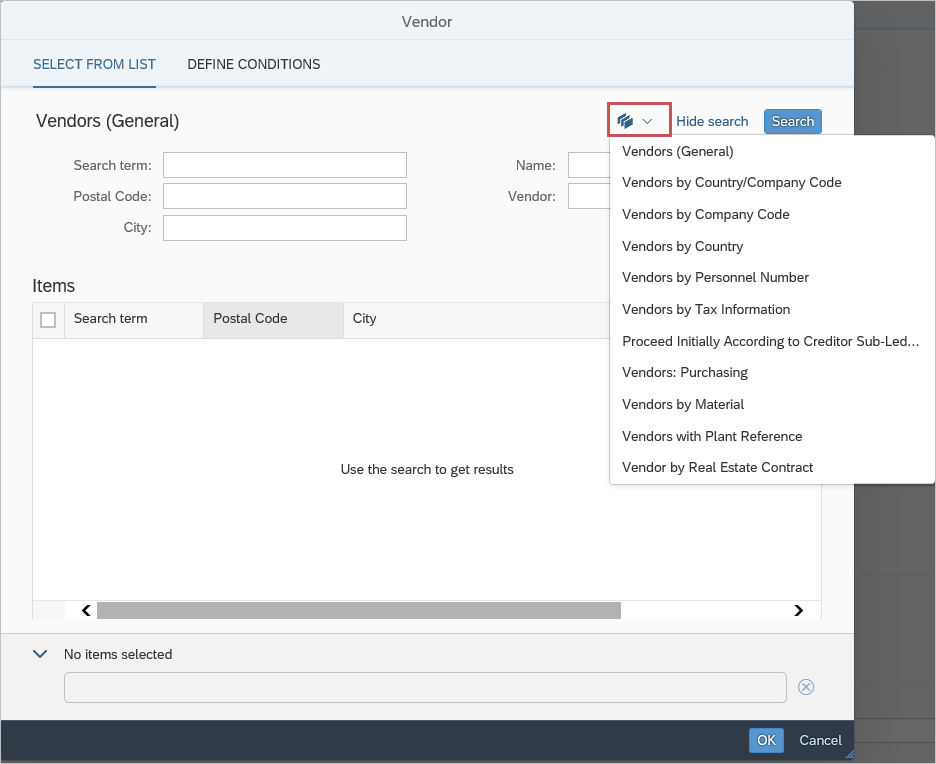The height and width of the screenshot is (764, 936).
Task: Click the right scroll arrow of items table
Action: point(798,610)
